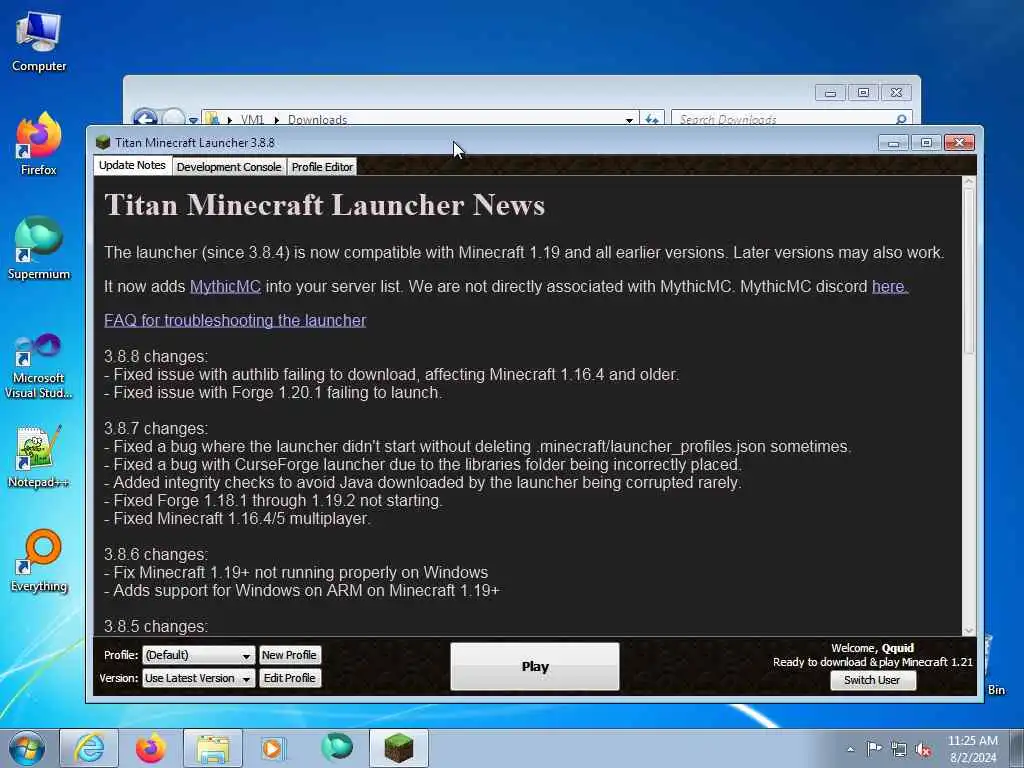Image resolution: width=1024 pixels, height=768 pixels.
Task: Open the MythicMC link
Action: pyautogui.click(x=225, y=287)
